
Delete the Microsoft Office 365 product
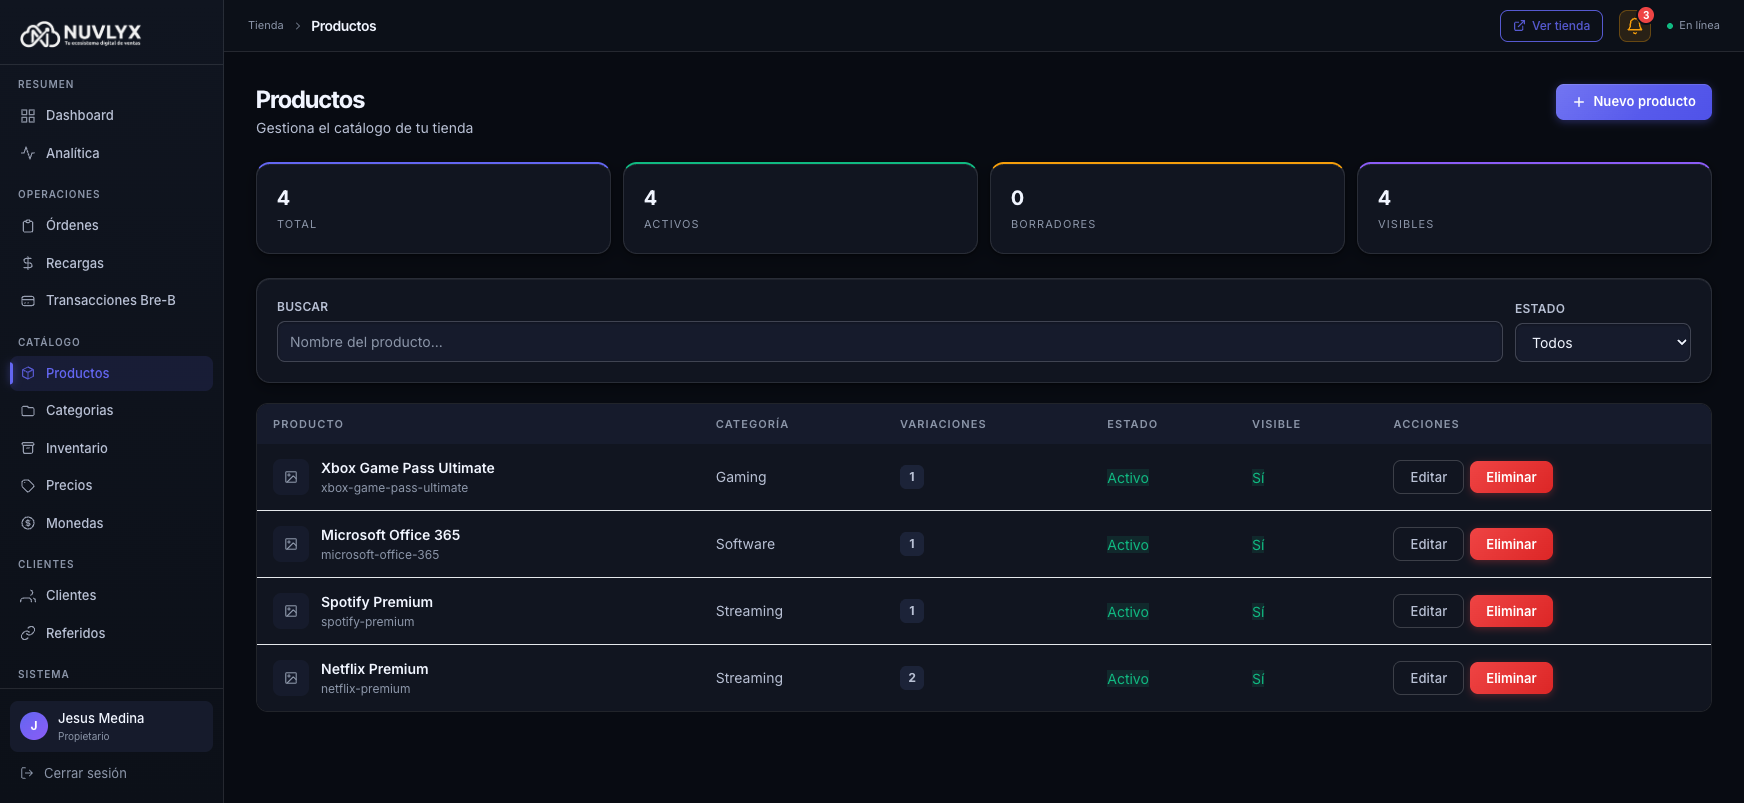tap(1510, 545)
